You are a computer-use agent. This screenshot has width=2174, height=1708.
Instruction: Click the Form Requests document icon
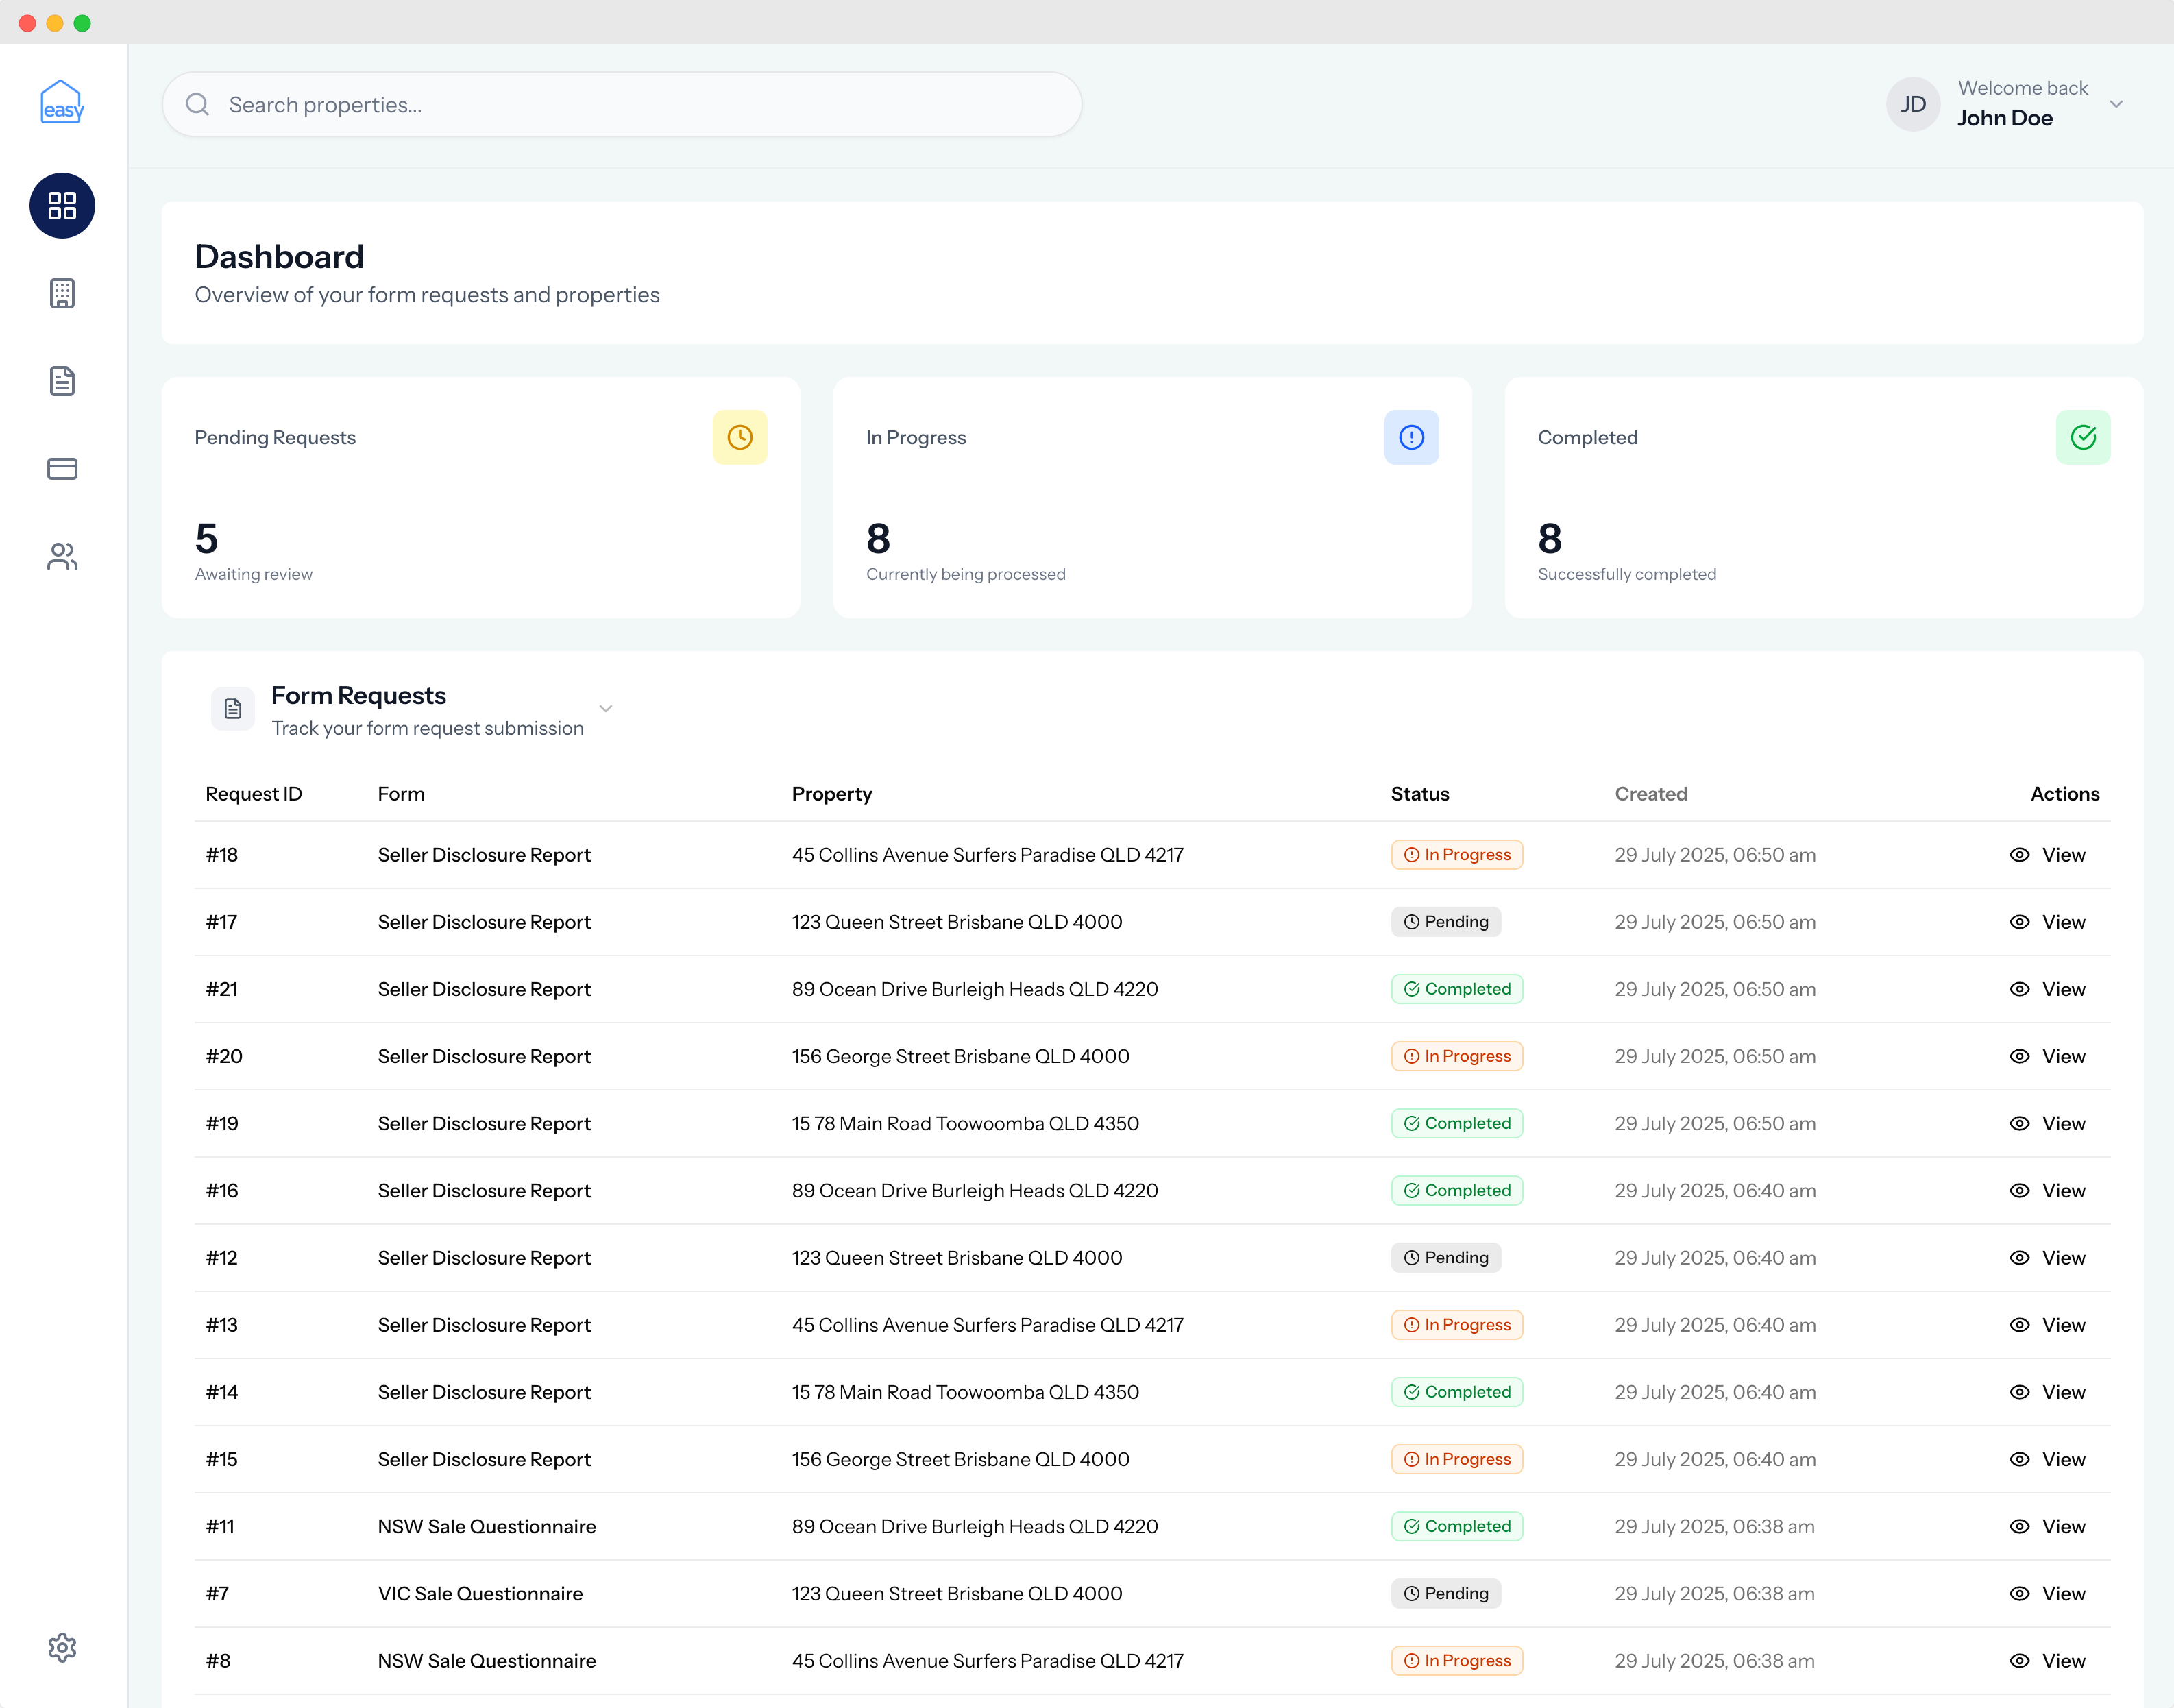coord(232,709)
